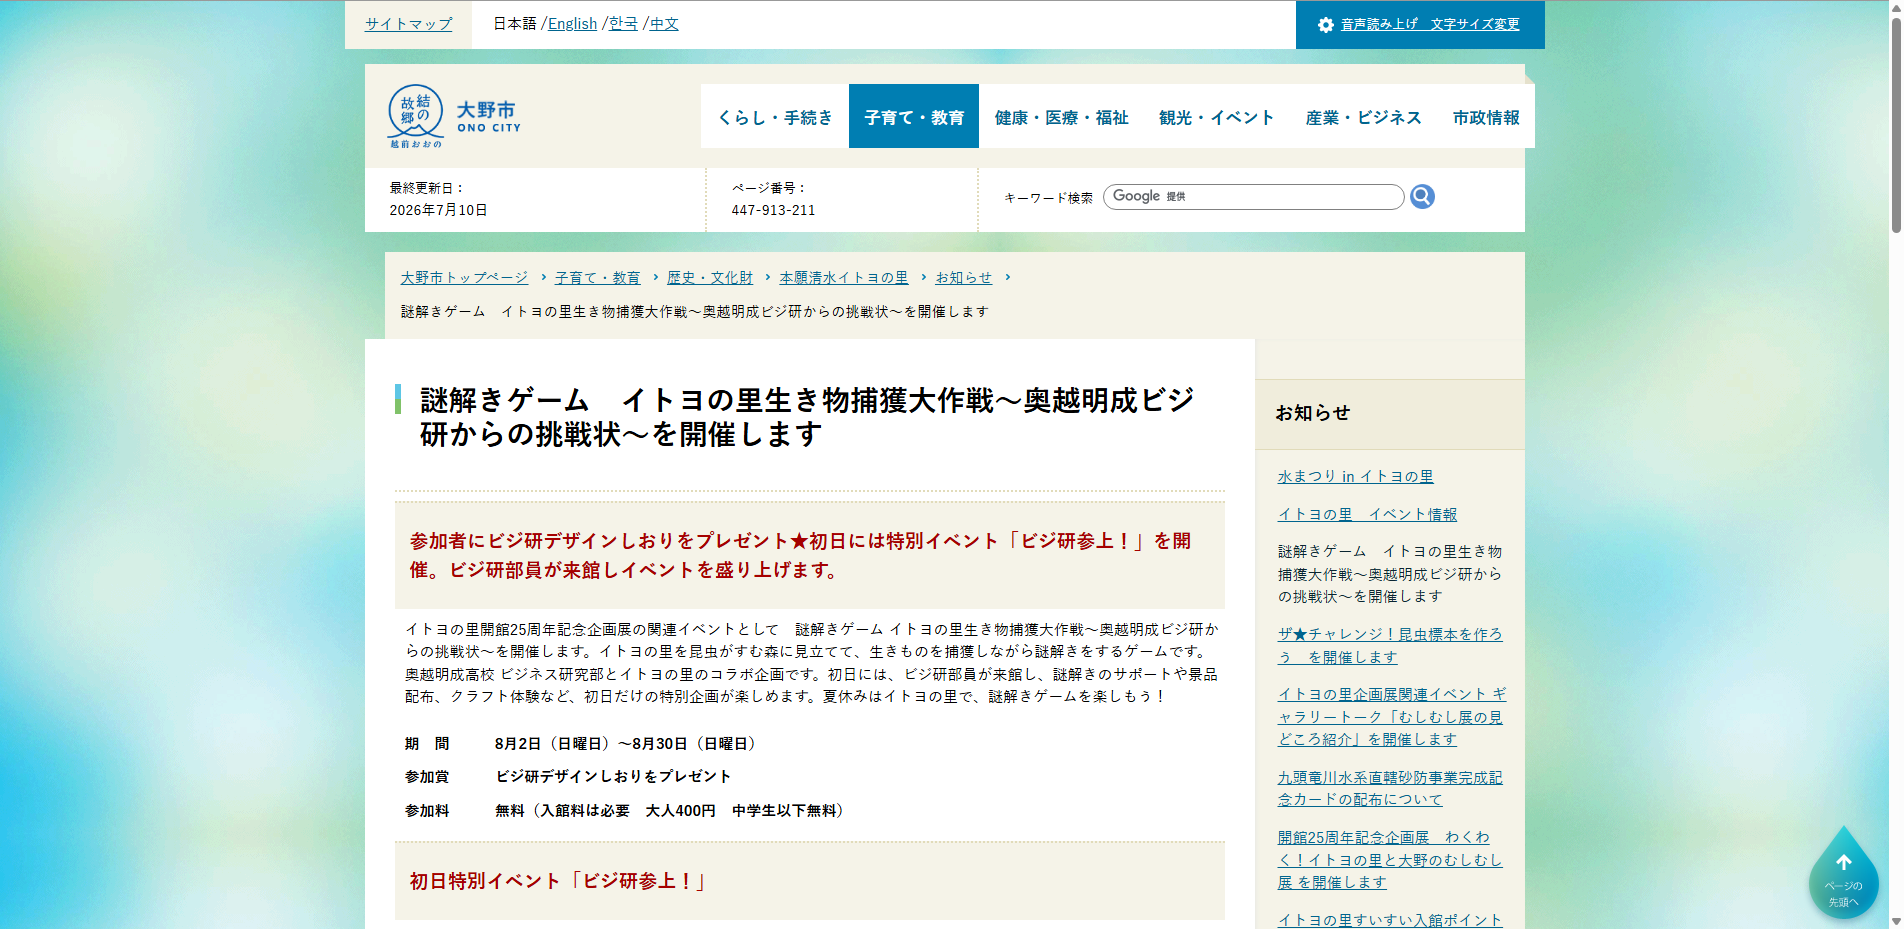Switch language to 中文
The width and height of the screenshot is (1904, 929).
664,24
